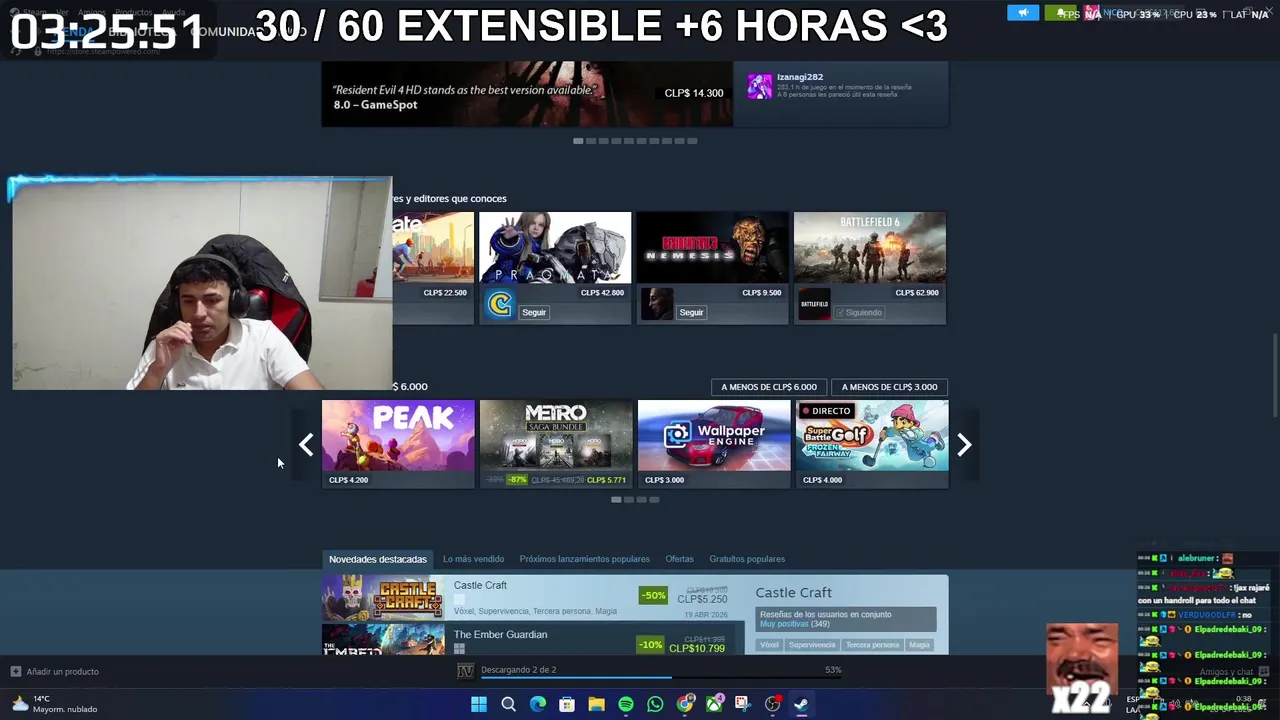Select last dot of the top featured carousel
This screenshot has width=1280, height=720.
coord(692,141)
